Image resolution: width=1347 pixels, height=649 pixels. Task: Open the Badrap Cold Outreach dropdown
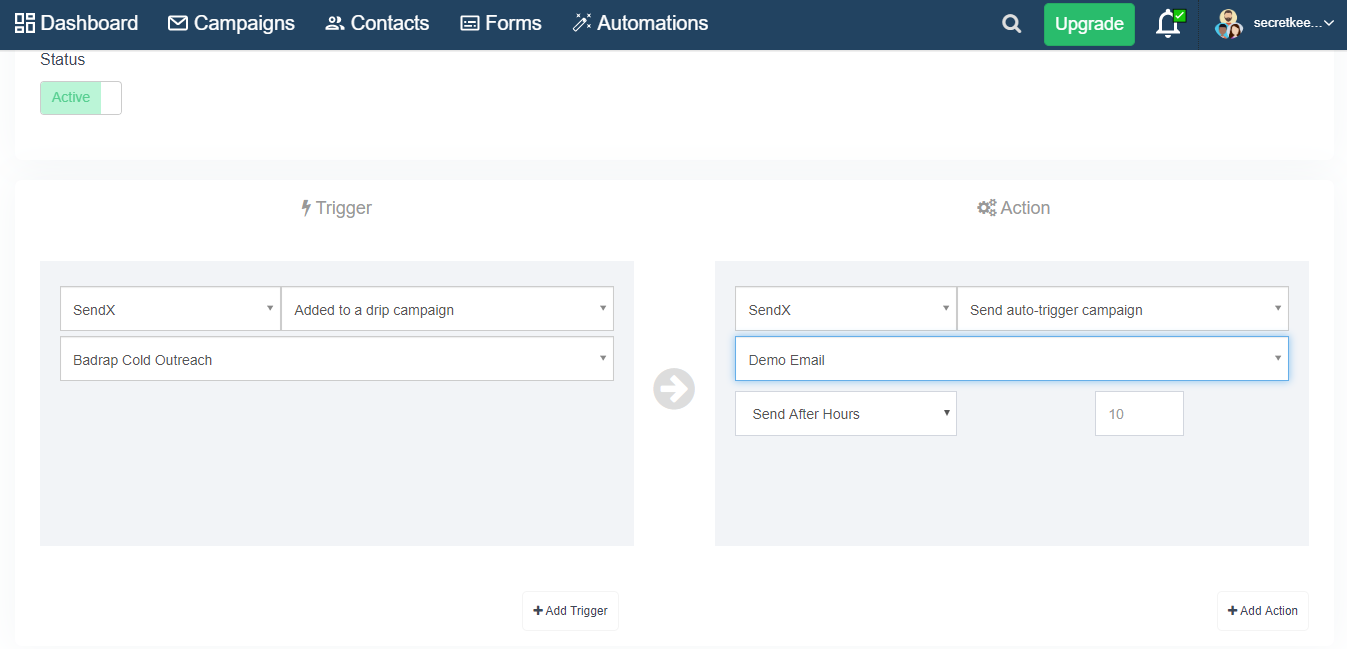pyautogui.click(x=337, y=359)
